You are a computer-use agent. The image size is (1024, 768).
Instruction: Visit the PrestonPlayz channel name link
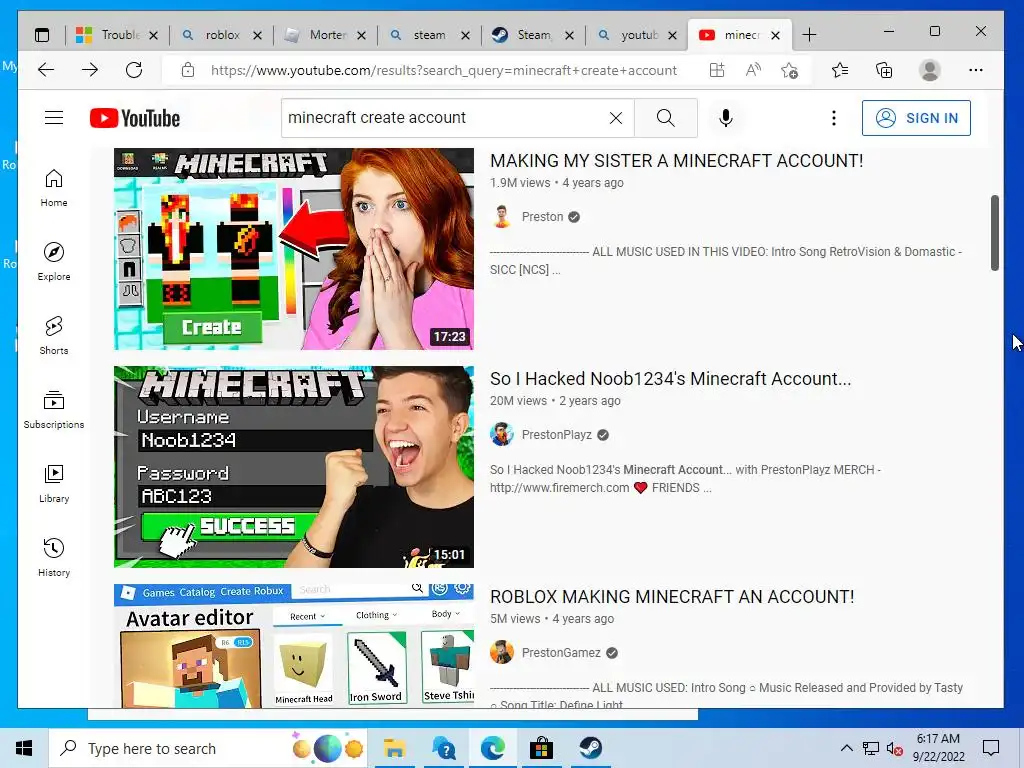coord(556,435)
